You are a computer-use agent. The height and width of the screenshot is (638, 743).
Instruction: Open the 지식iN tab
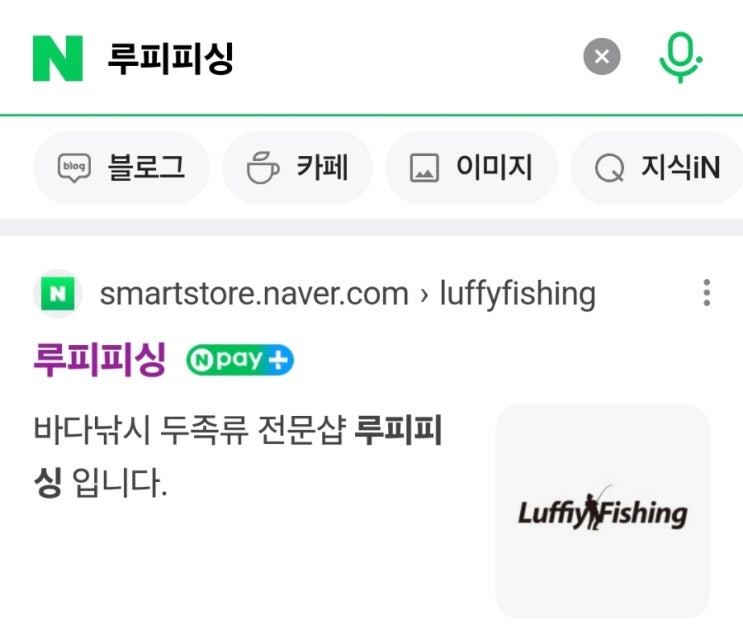coord(657,167)
